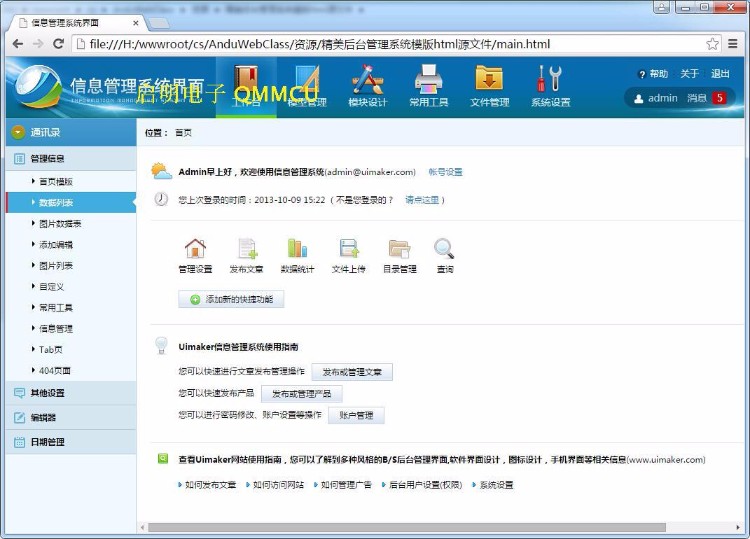Open a new browser tab
750x539 pixels.
pos(158,23)
